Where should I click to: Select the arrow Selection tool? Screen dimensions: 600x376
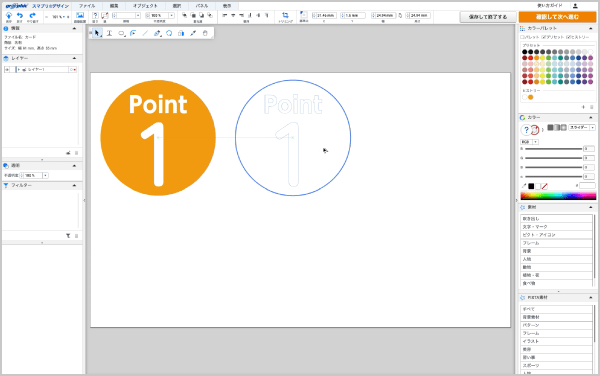point(97,33)
